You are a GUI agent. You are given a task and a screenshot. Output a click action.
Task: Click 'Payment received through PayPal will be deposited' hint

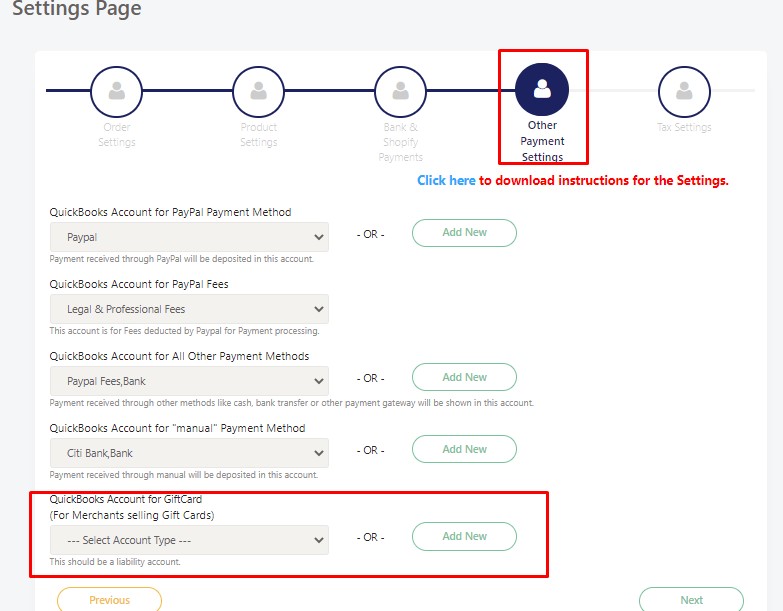(x=181, y=259)
